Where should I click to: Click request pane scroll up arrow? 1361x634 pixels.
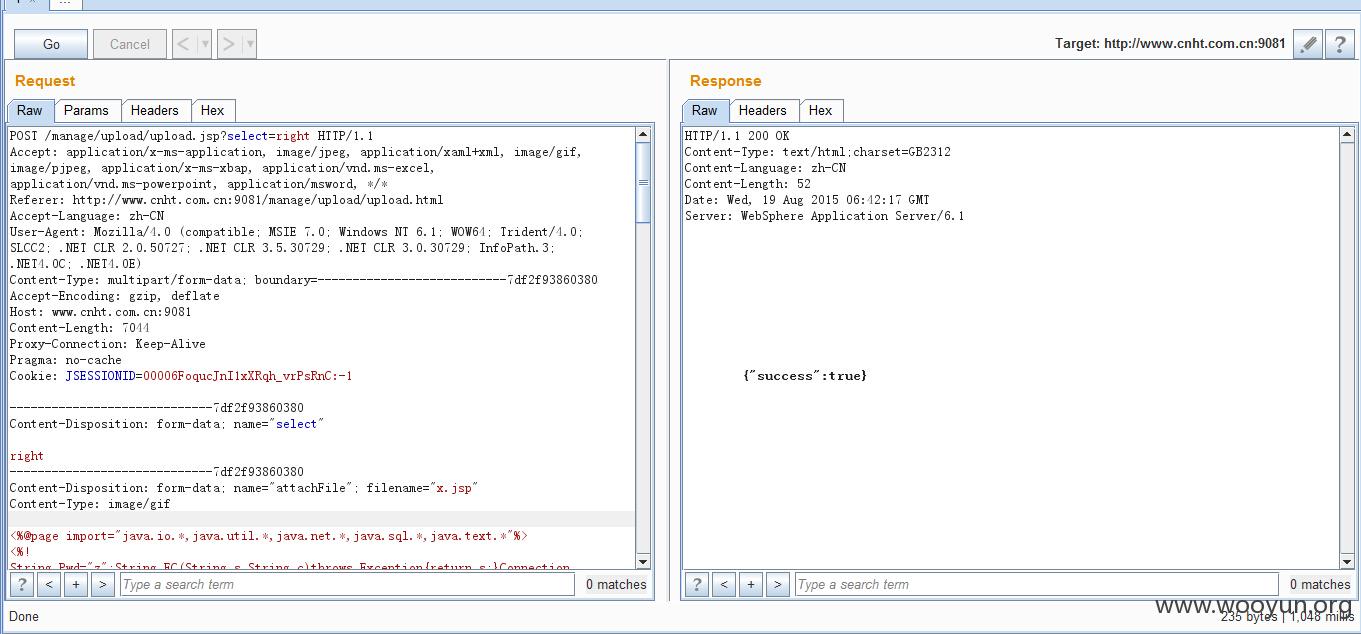tap(643, 135)
